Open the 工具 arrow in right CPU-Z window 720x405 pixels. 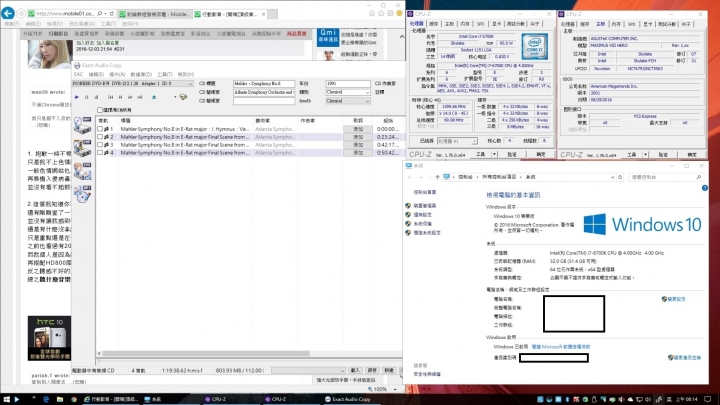point(646,155)
